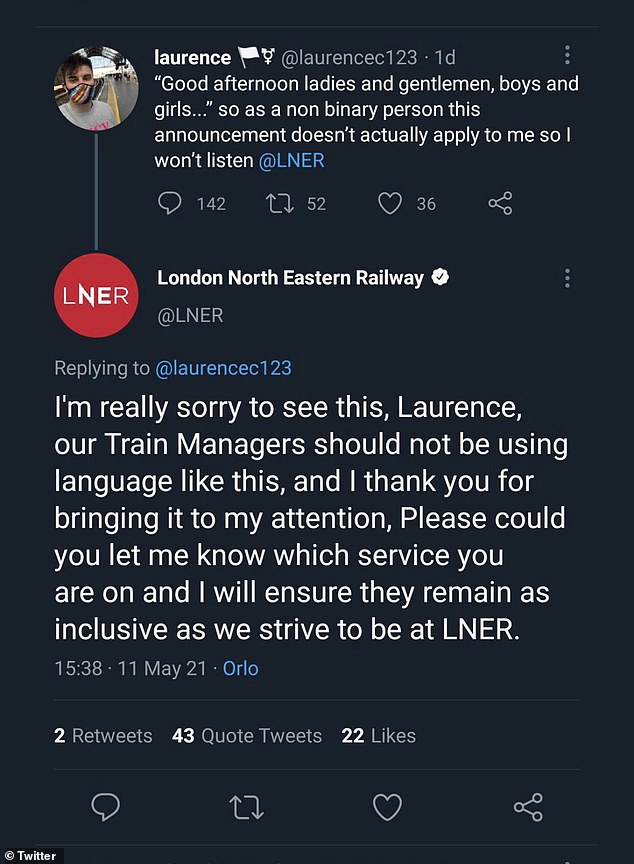View the 2 Retweets list

click(x=103, y=735)
